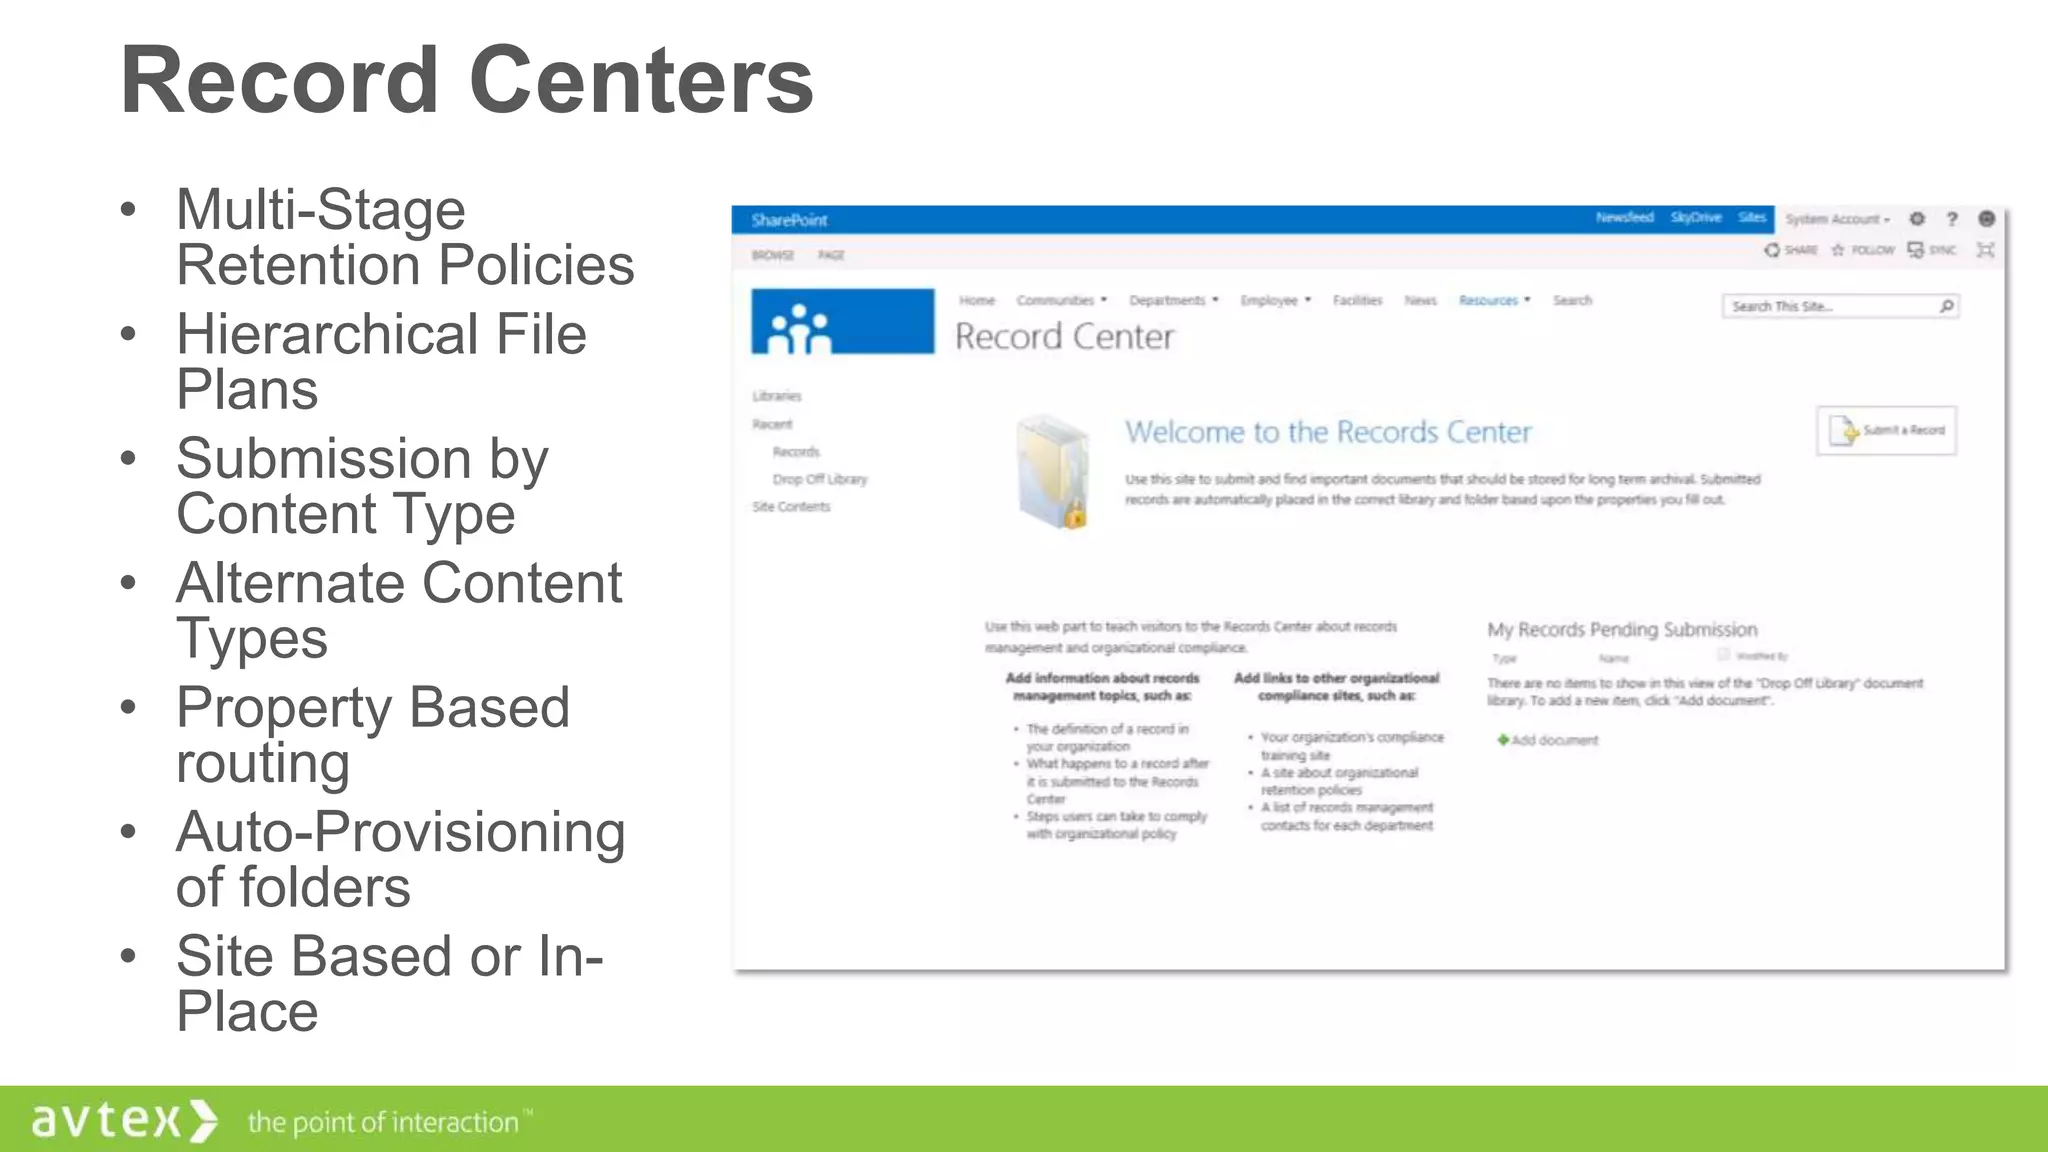
Task: Click the Records Center folder image
Action: (x=1052, y=471)
